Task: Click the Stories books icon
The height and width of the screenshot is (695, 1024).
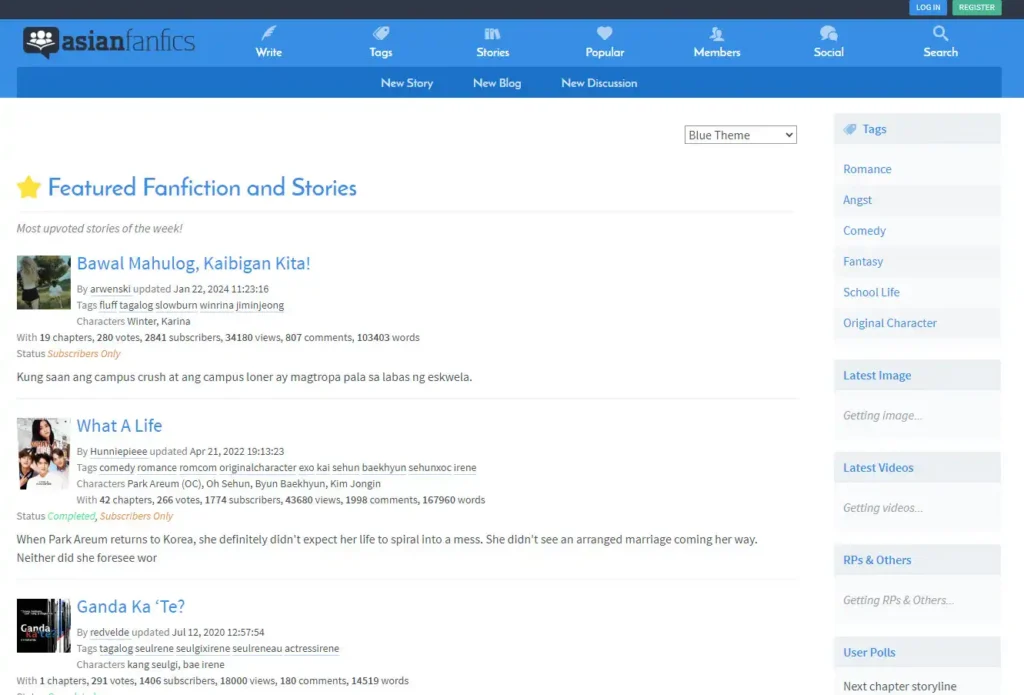Action: (x=492, y=33)
